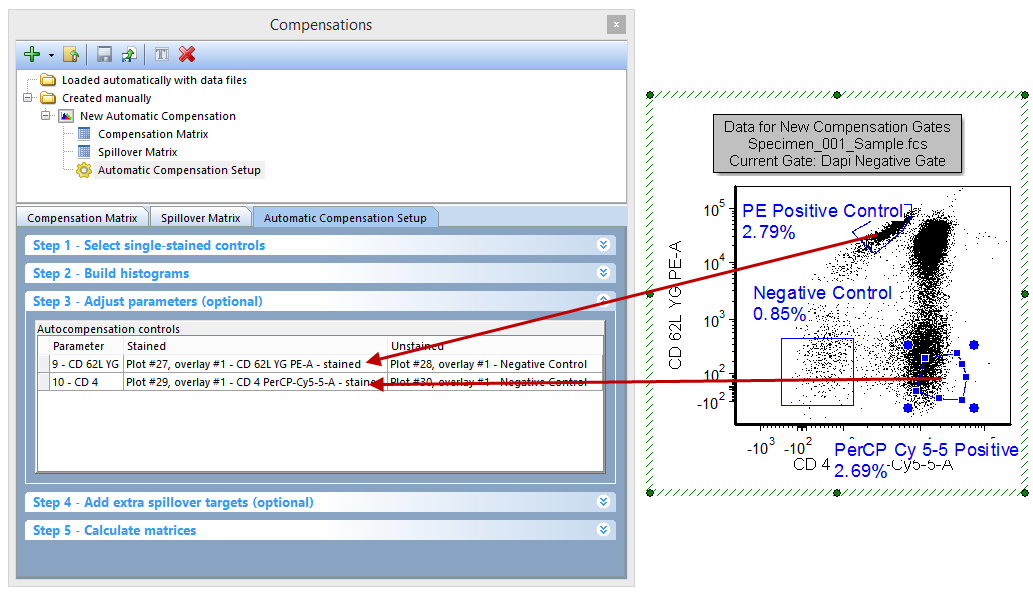1033x595 pixels.
Task: Select Loaded automatically with data files folder
Action: click(154, 80)
